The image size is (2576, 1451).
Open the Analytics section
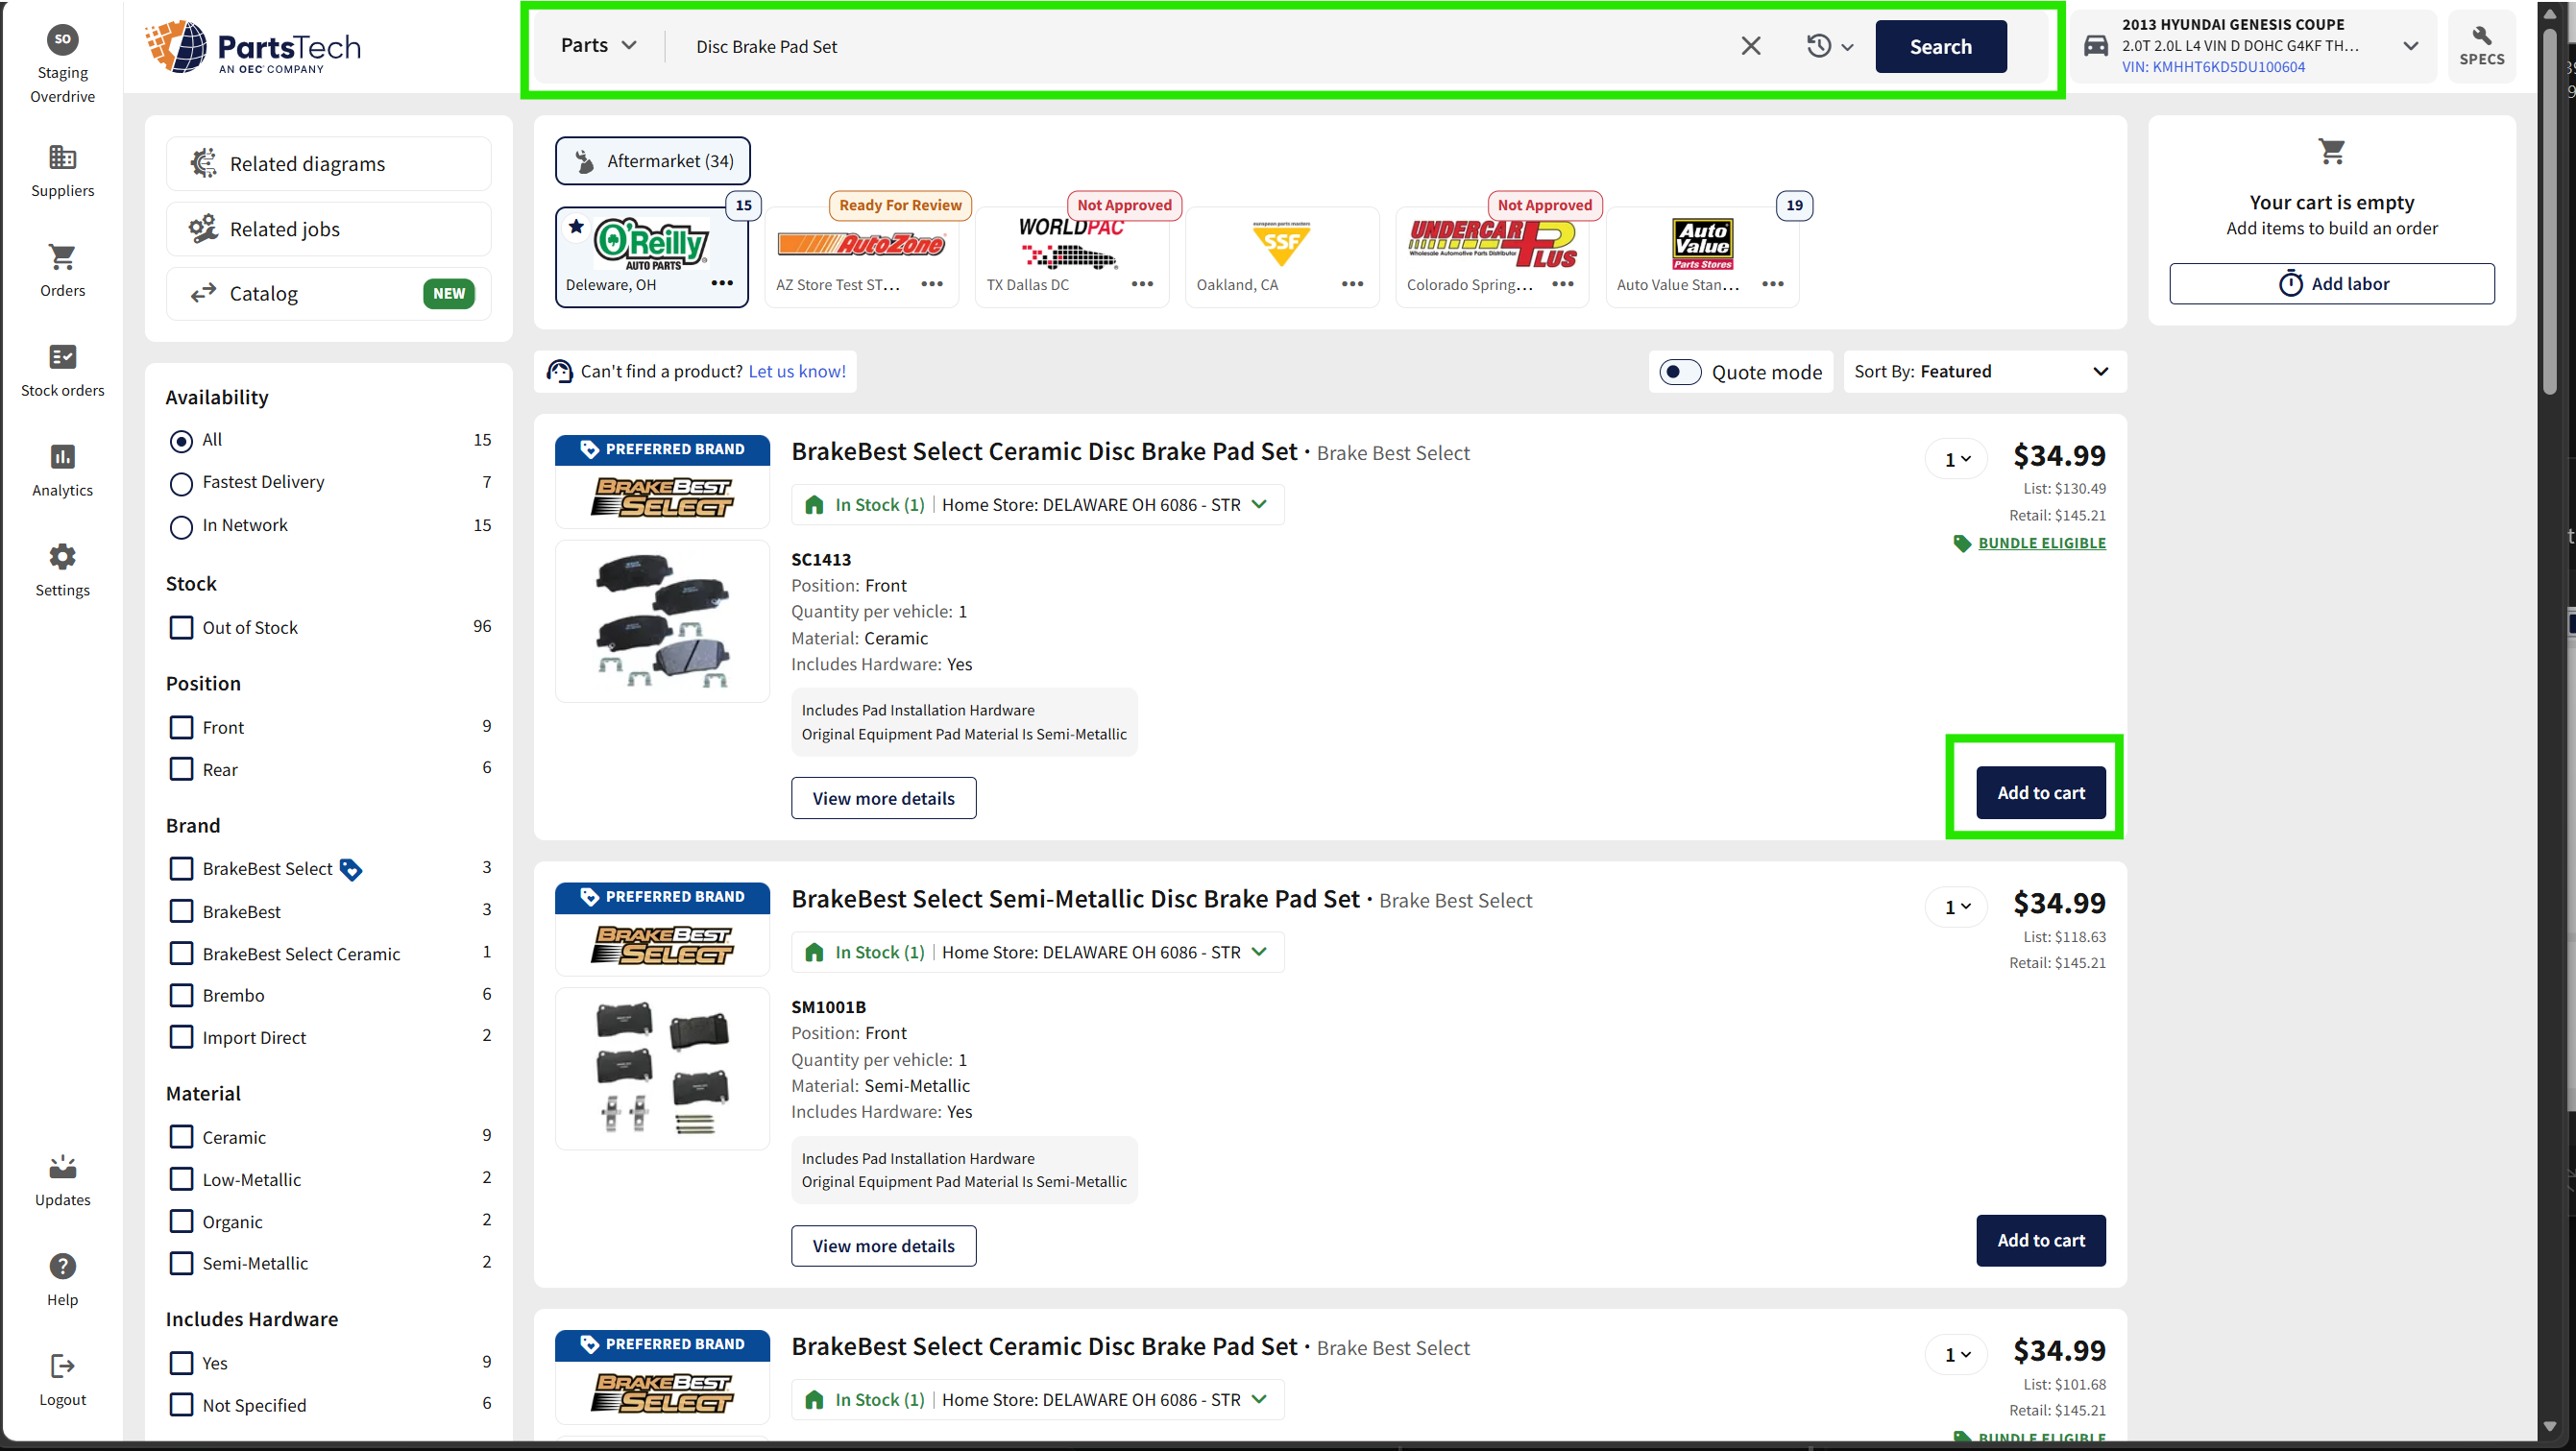coord(62,471)
